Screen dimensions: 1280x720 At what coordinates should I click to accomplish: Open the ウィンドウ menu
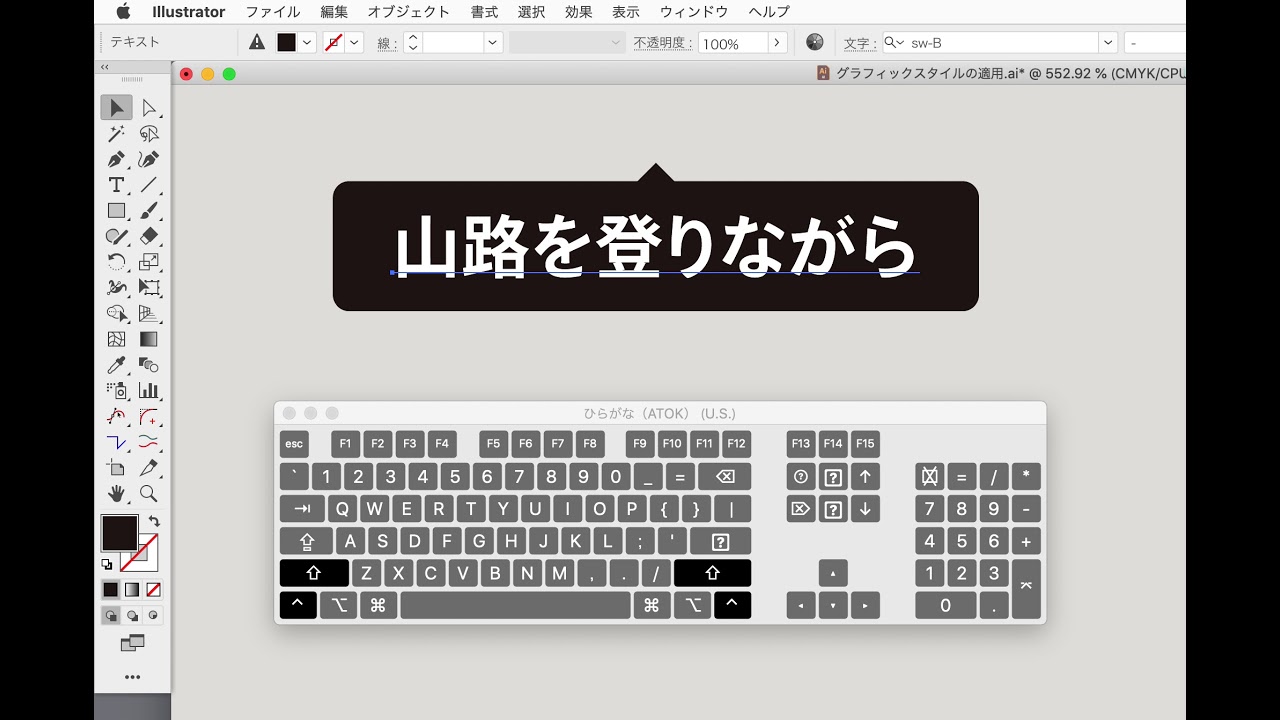(694, 12)
